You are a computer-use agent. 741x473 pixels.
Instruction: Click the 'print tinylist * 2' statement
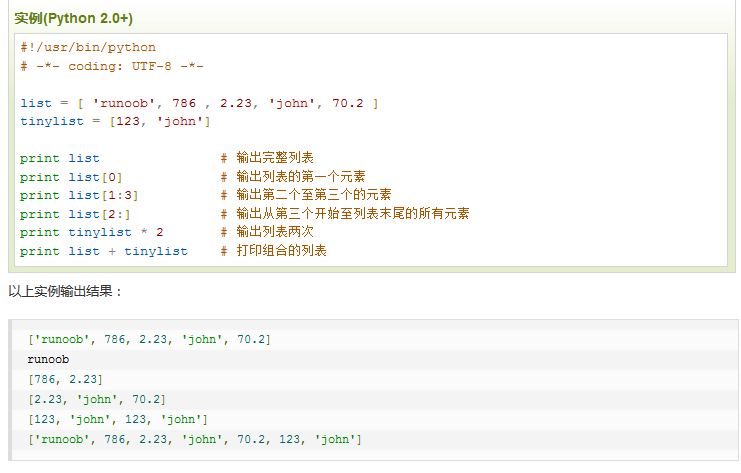(x=91, y=232)
